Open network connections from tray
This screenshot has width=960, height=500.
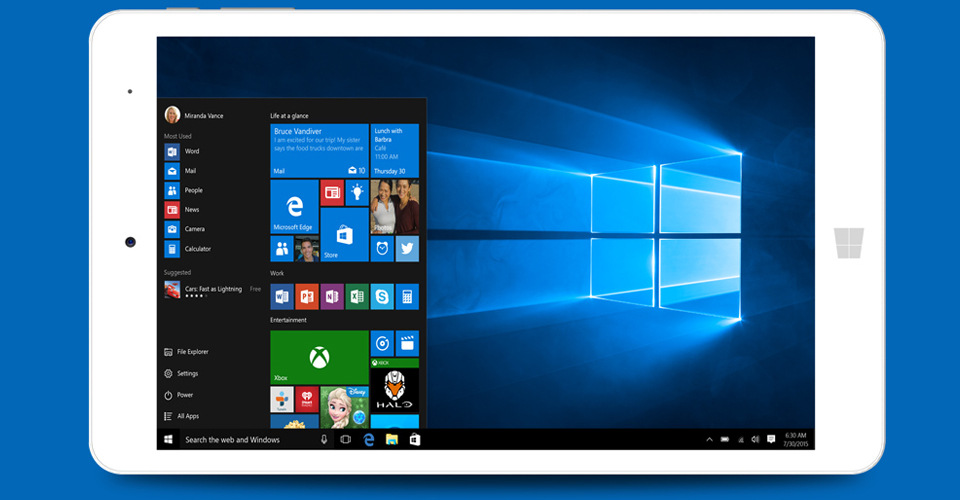[741, 439]
